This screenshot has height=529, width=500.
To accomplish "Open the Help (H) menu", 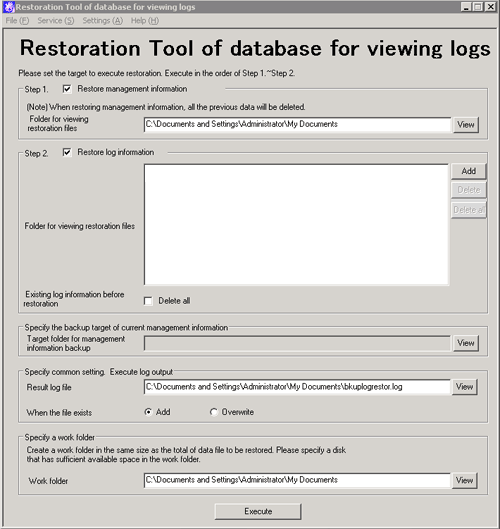I will (144, 21).
